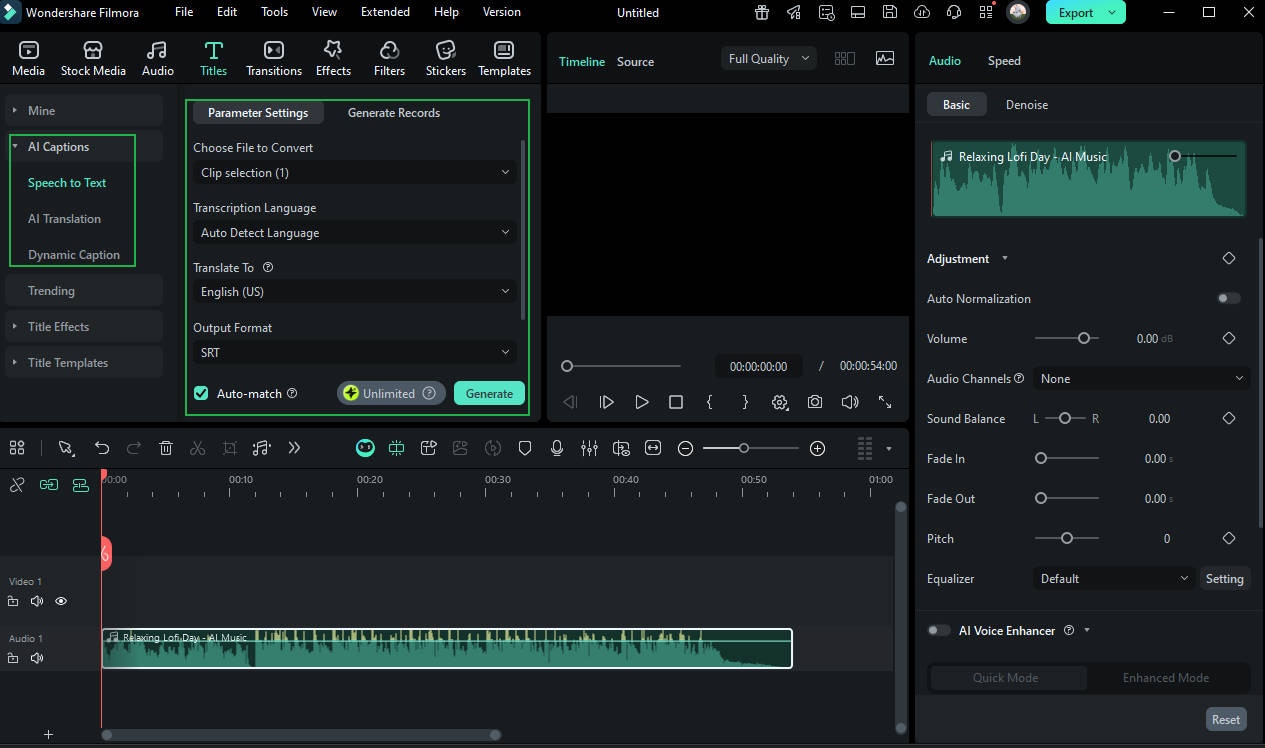Click the render preview gear icon
1265x748 pixels.
pyautogui.click(x=780, y=401)
